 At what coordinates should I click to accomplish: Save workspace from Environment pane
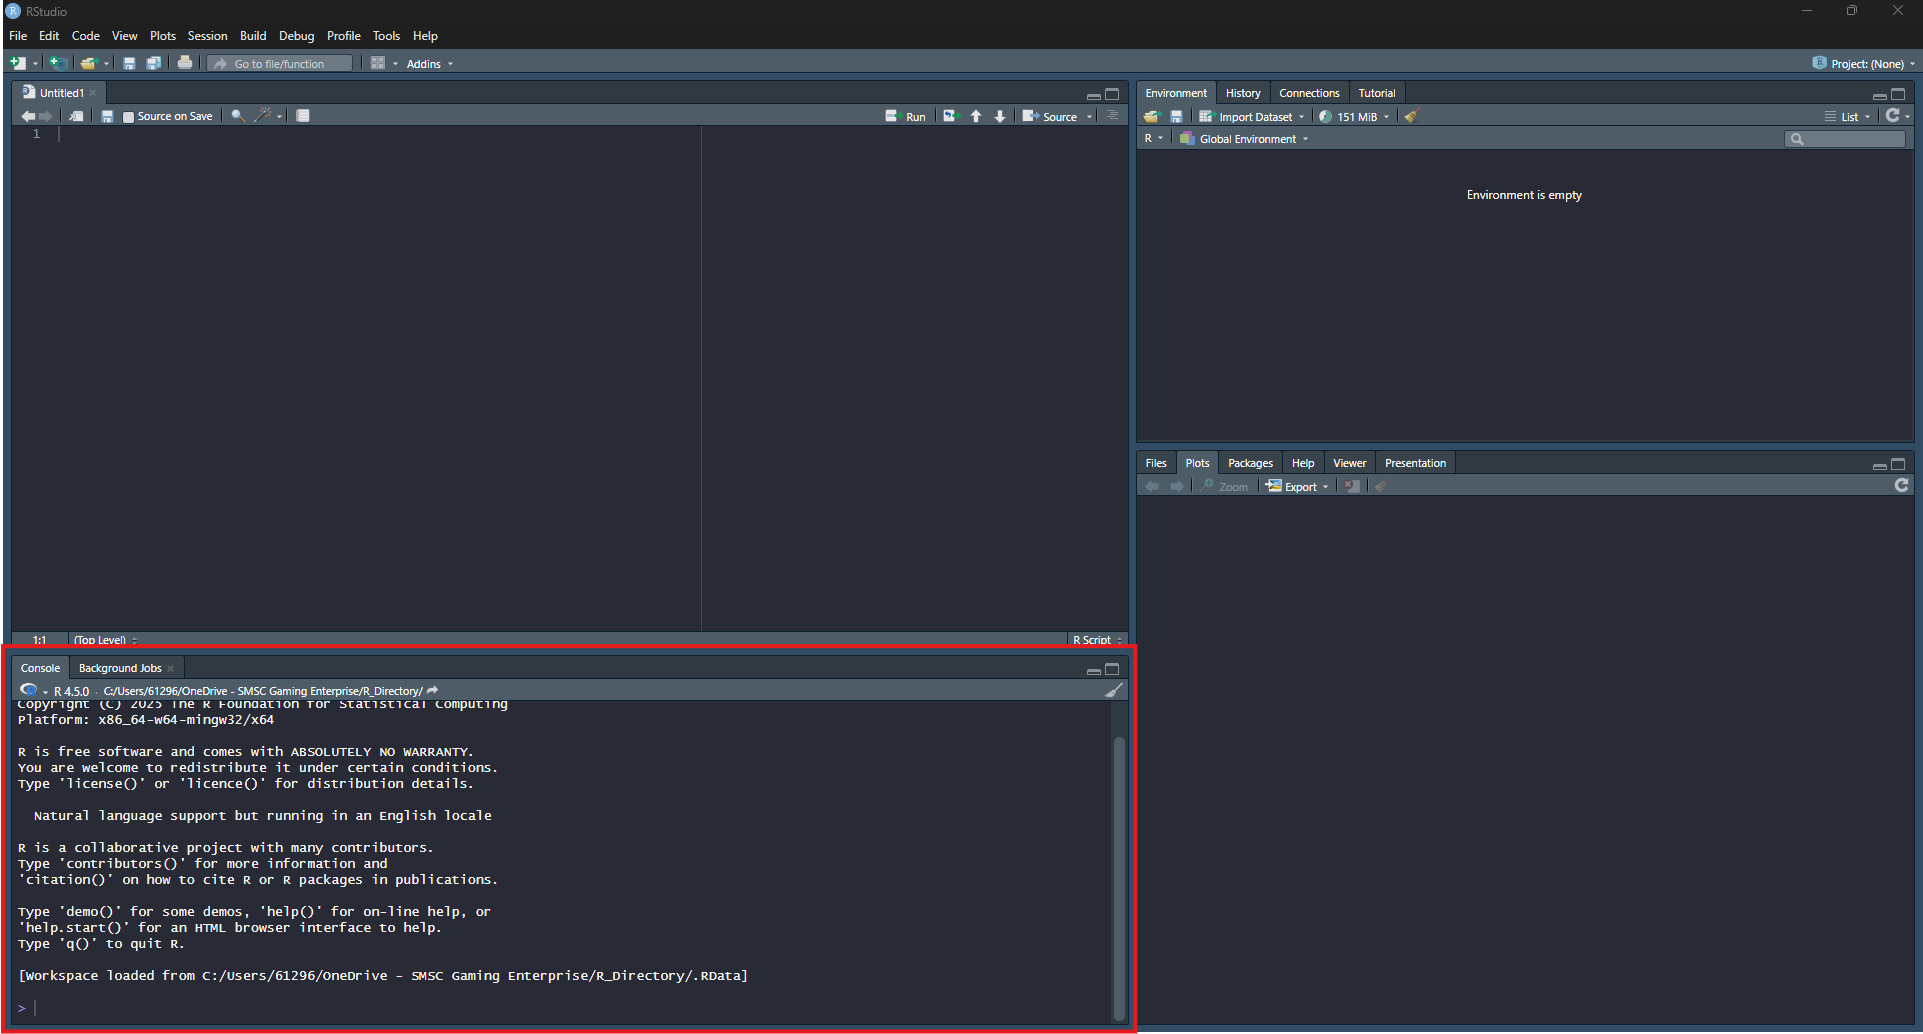click(x=1176, y=117)
